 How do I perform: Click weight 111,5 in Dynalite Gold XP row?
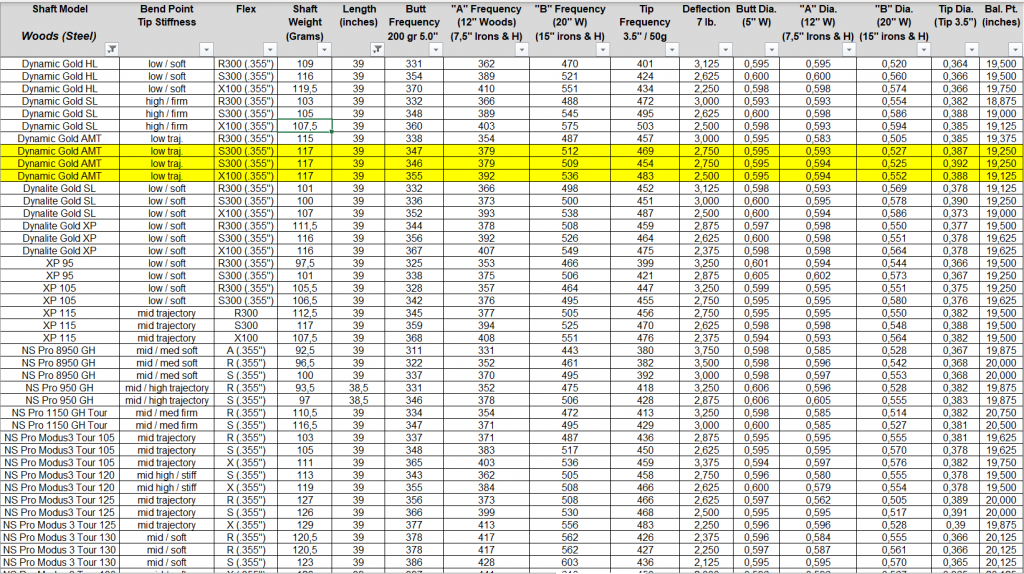(305, 226)
